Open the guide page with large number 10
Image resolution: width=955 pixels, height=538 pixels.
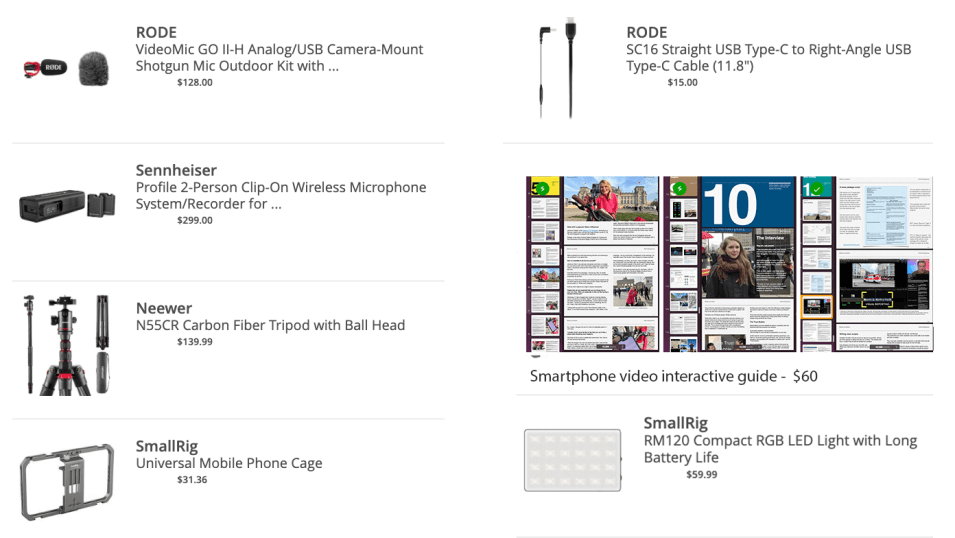pos(730,264)
